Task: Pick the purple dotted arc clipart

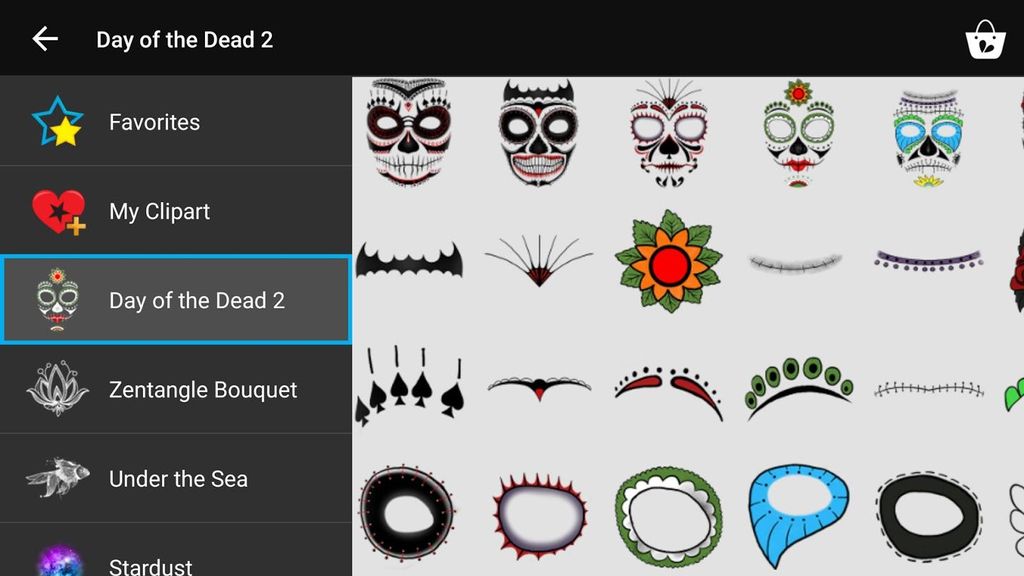Action: [928, 261]
